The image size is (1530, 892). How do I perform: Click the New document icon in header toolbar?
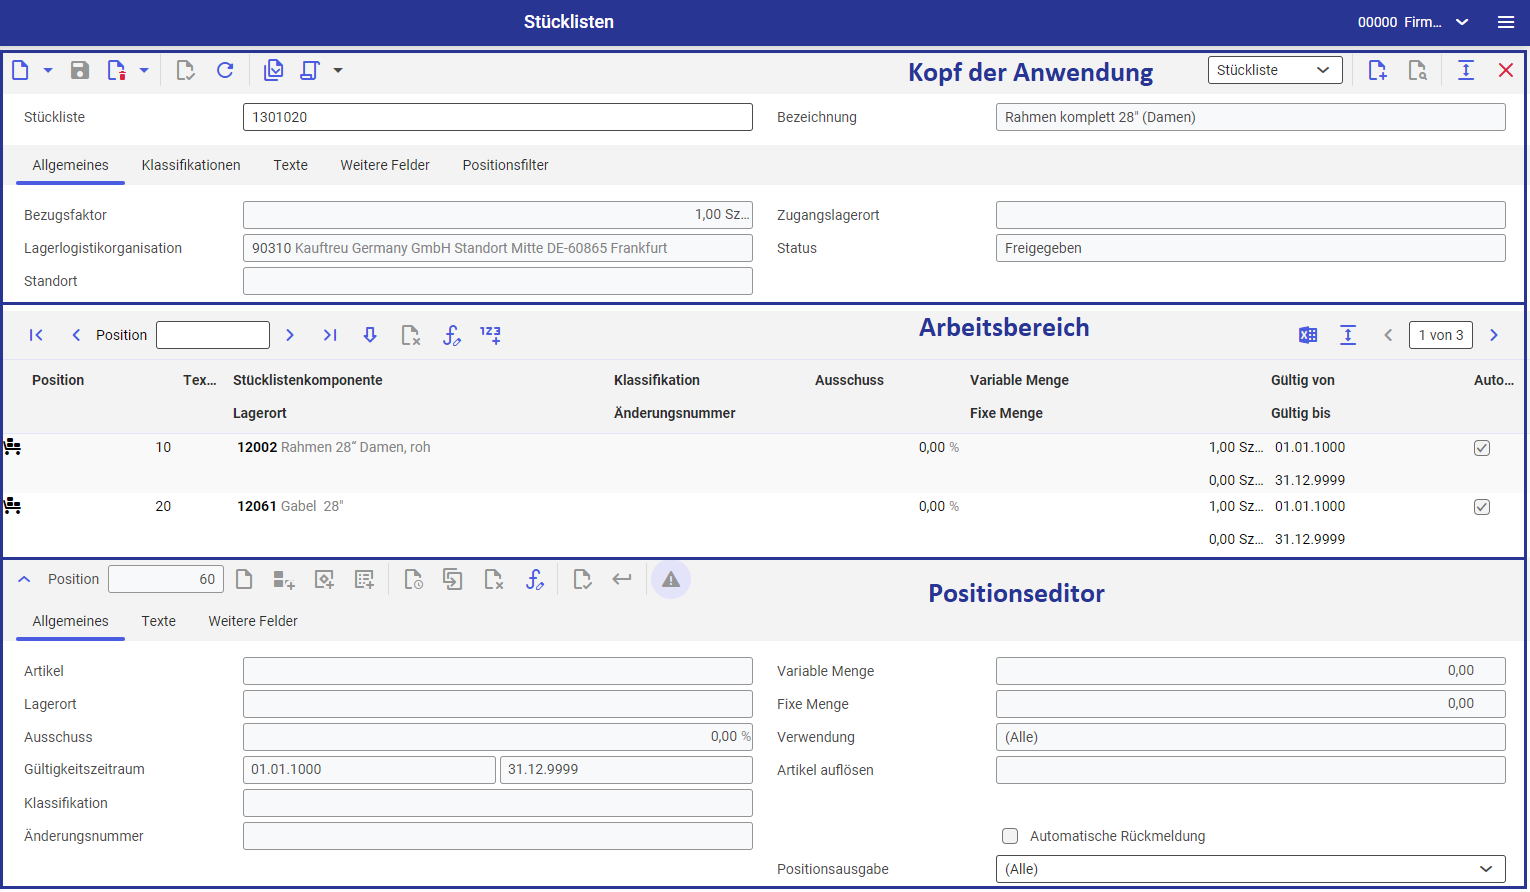(x=20, y=70)
